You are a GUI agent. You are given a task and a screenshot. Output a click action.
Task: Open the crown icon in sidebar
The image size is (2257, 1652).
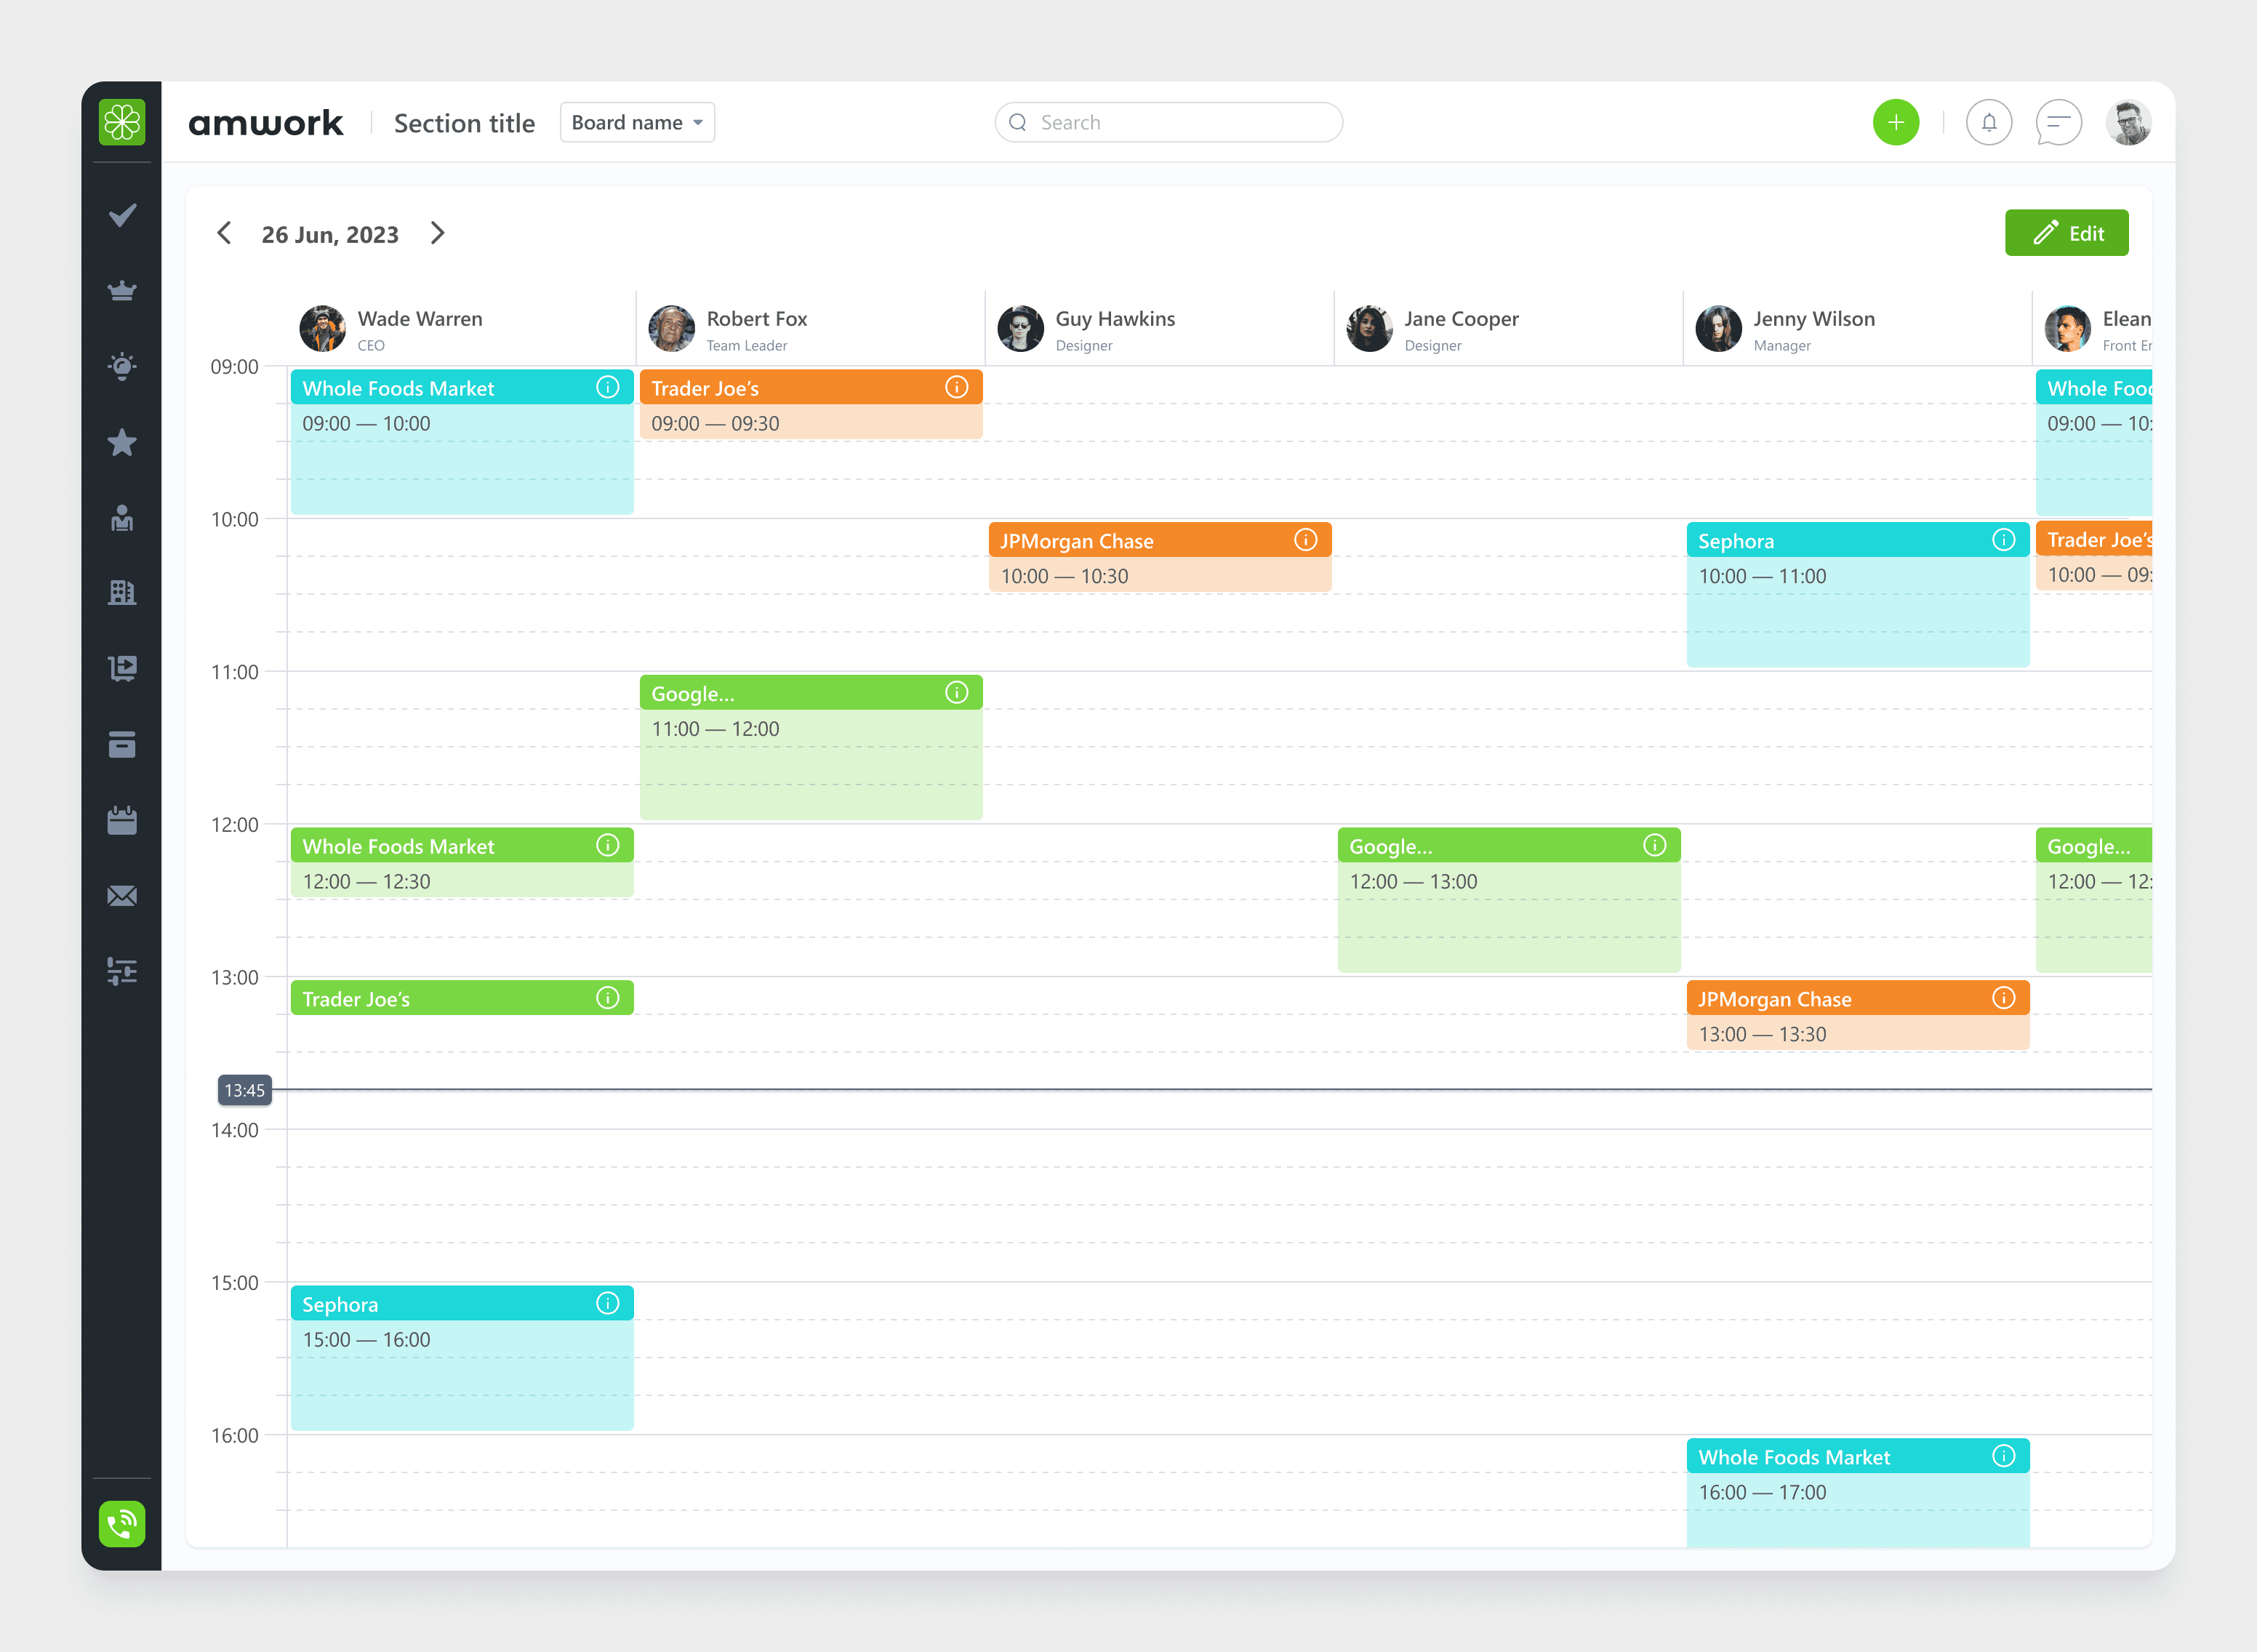coord(122,291)
